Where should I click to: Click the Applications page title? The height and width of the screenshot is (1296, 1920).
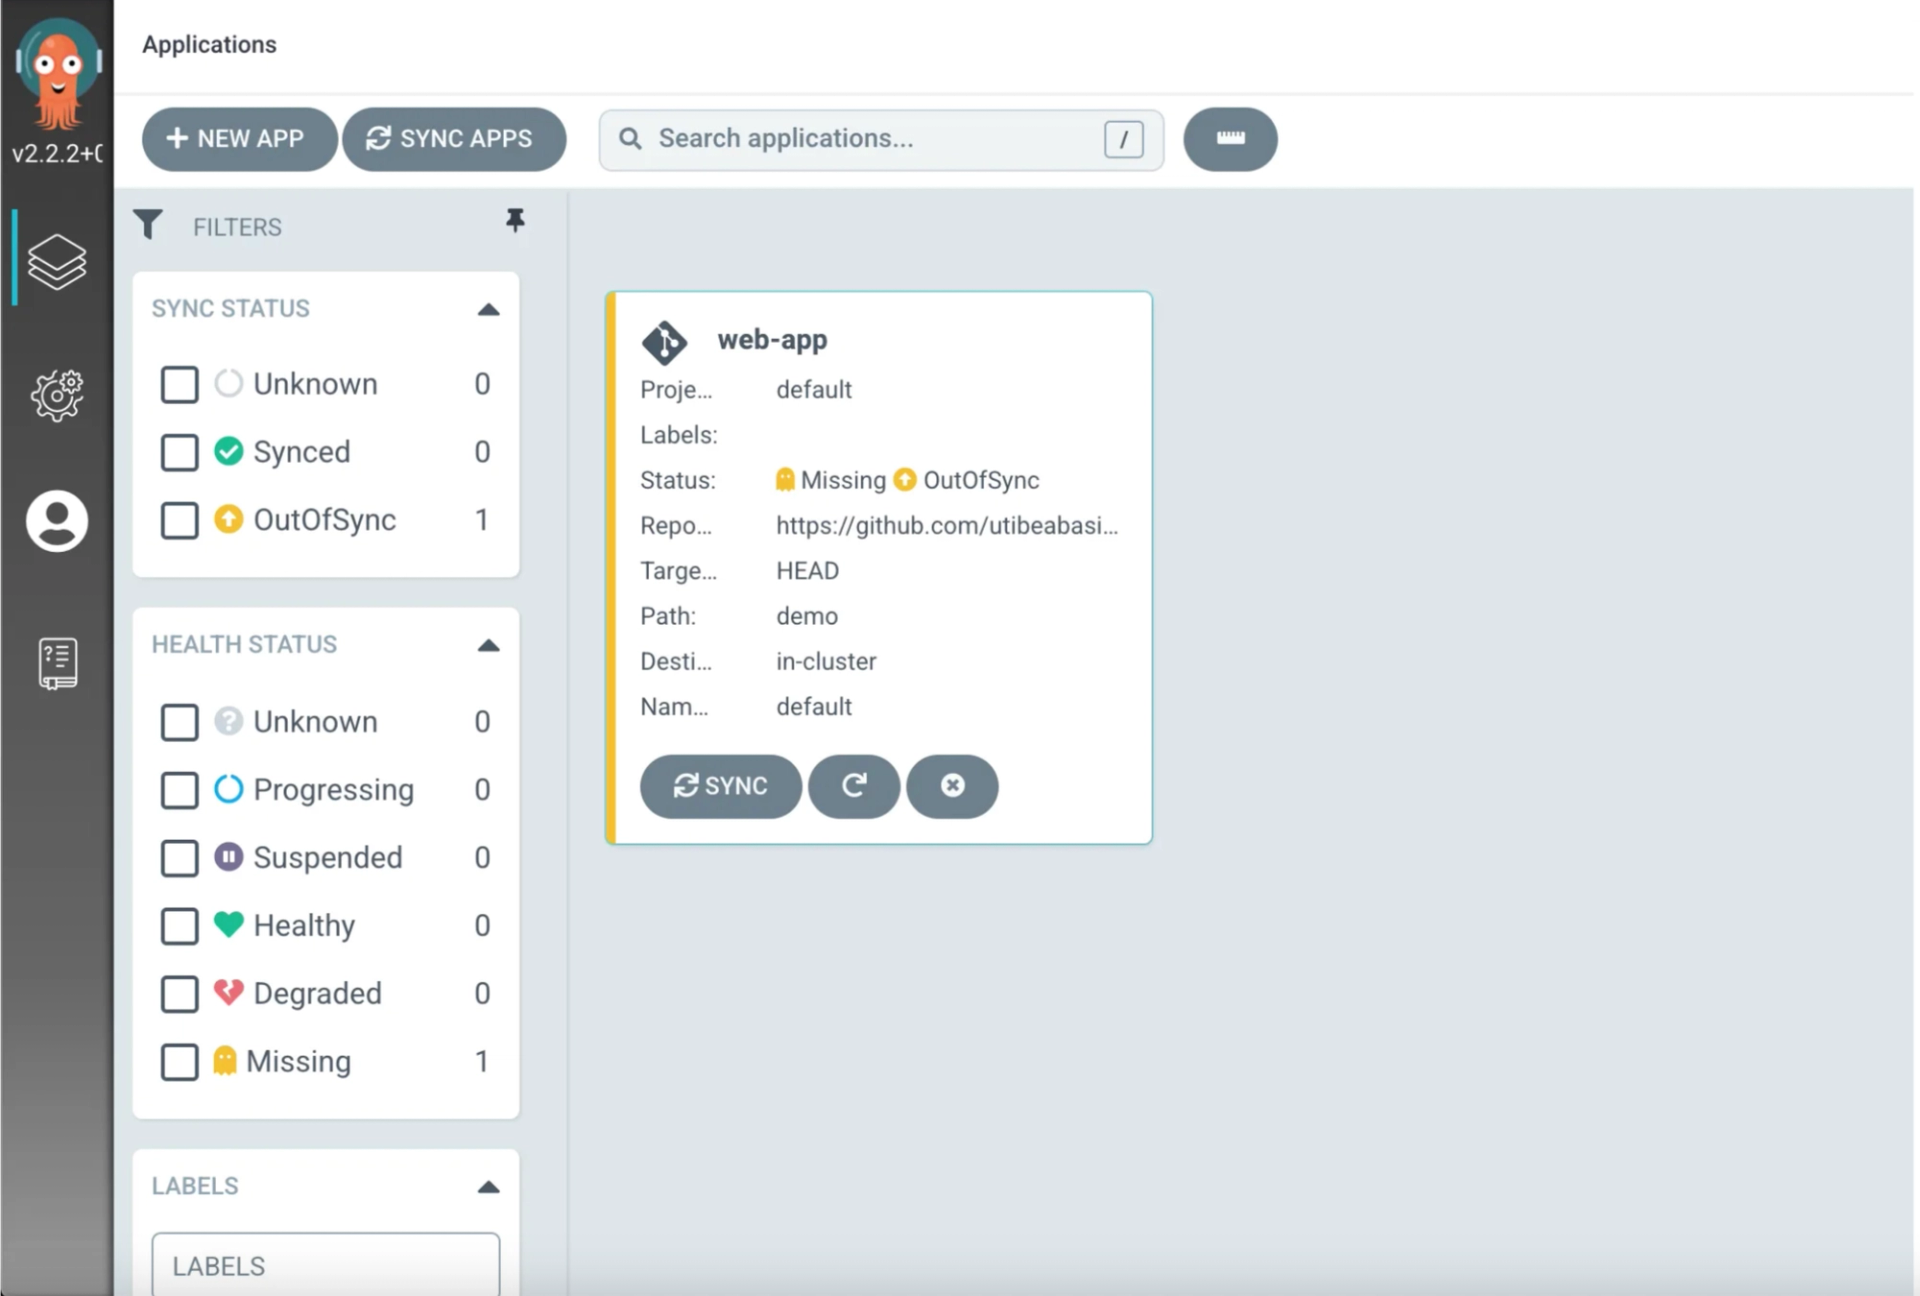209,44
